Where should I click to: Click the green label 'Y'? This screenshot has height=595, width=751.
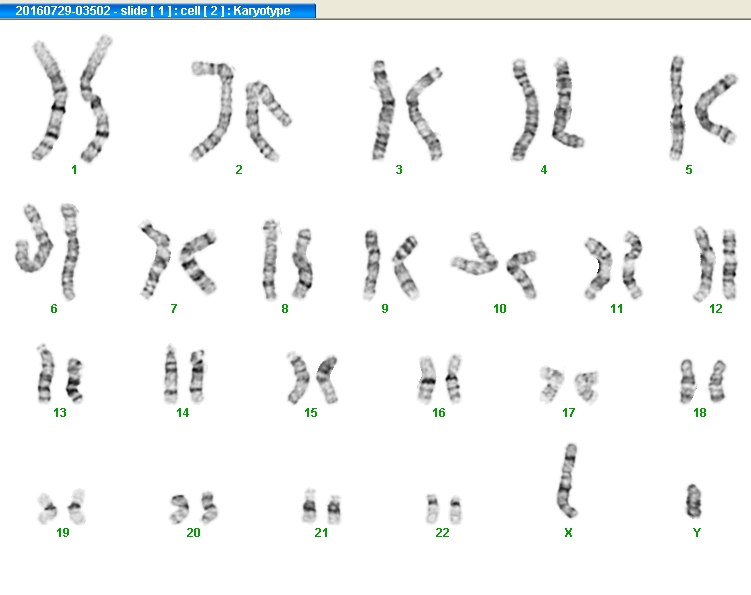[x=697, y=532]
